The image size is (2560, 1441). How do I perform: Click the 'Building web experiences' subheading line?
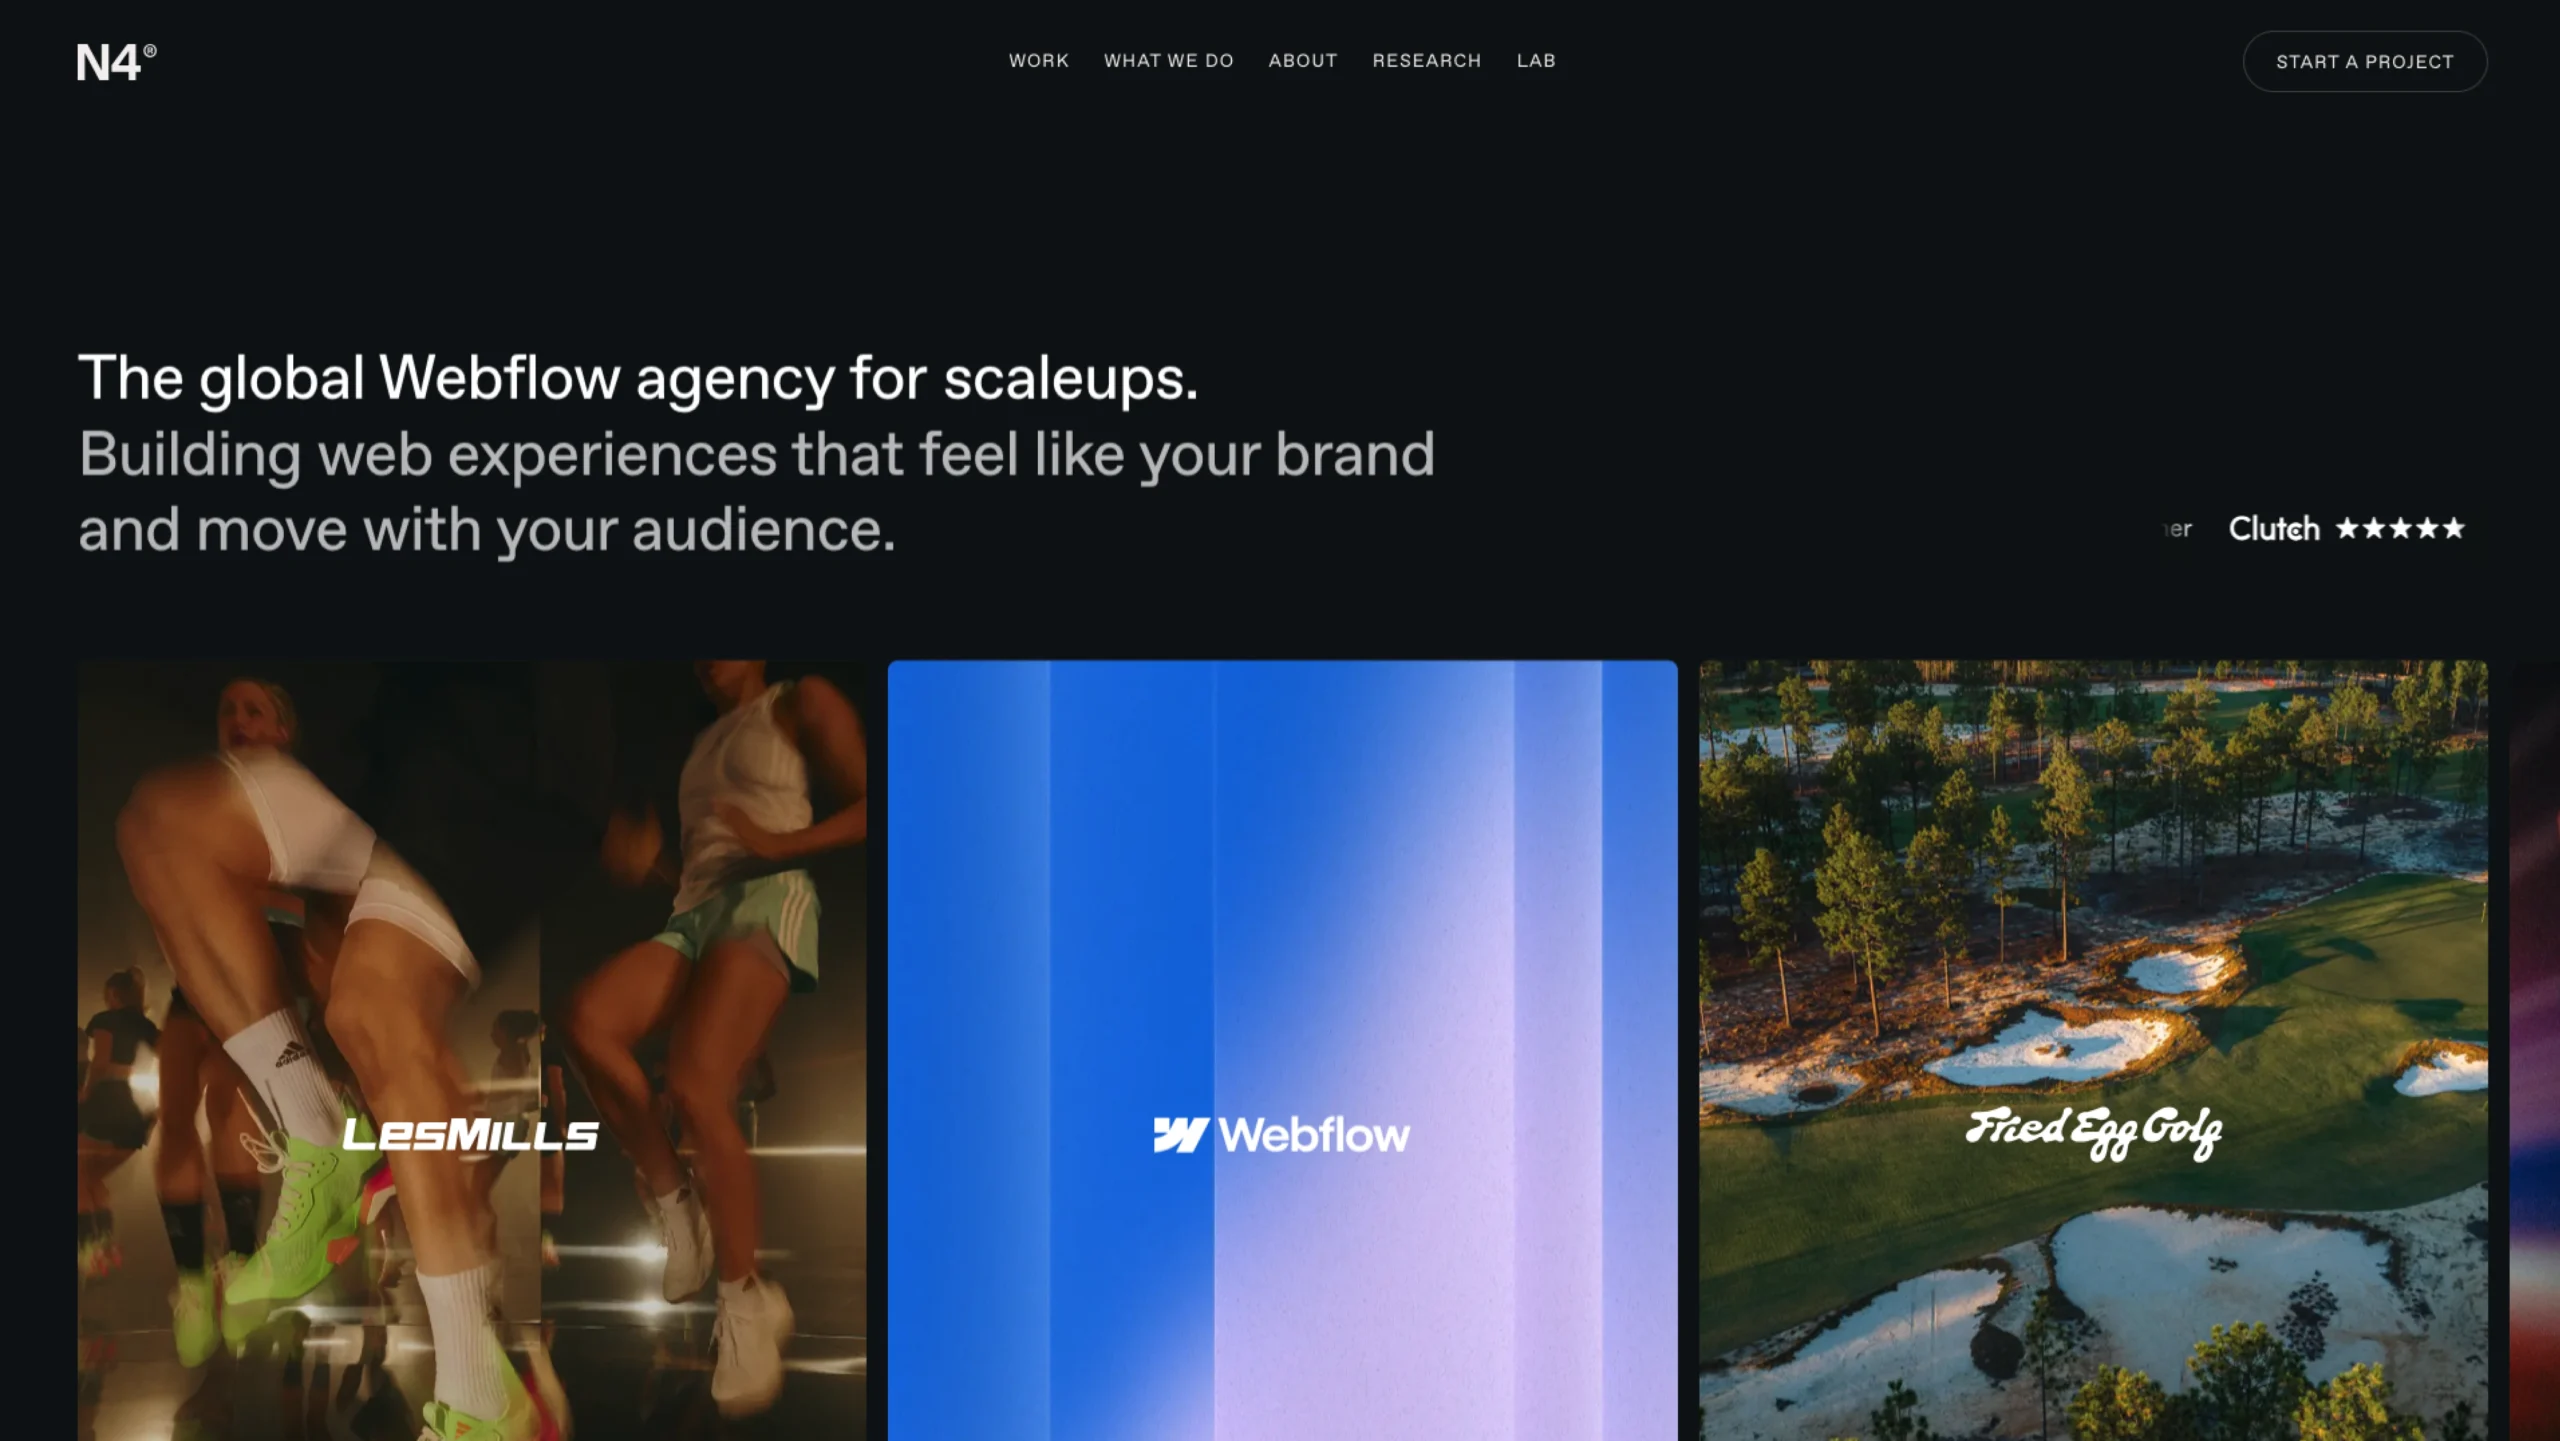coord(757,454)
